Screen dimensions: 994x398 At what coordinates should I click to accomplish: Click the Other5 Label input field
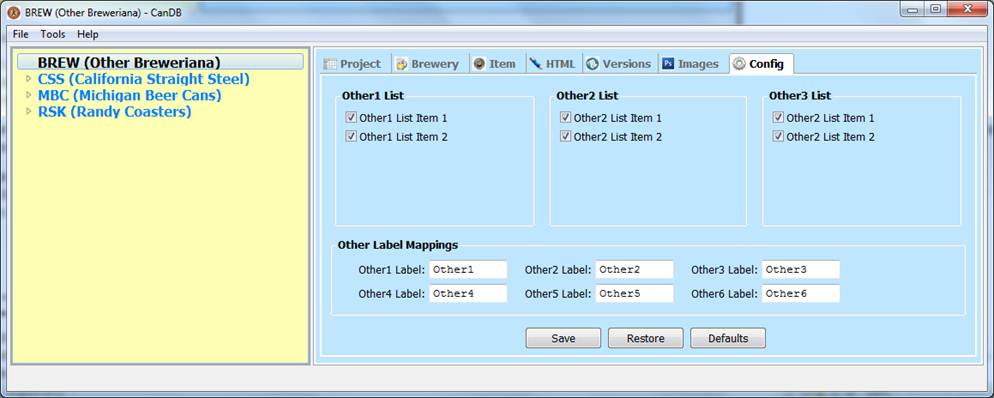pos(634,293)
